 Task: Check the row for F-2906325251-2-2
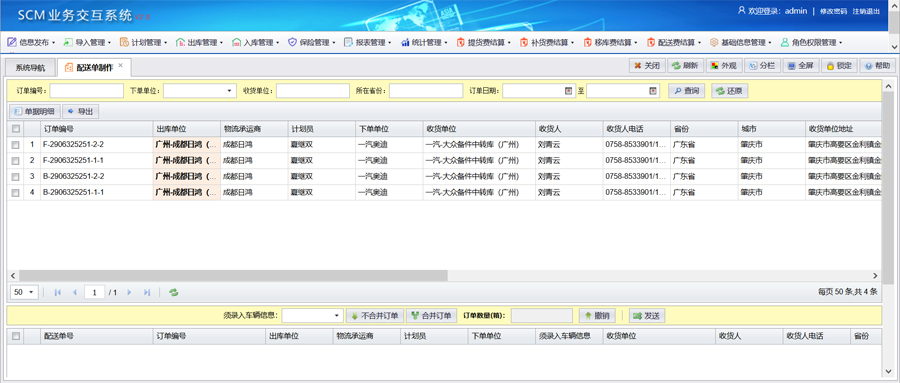(x=15, y=145)
